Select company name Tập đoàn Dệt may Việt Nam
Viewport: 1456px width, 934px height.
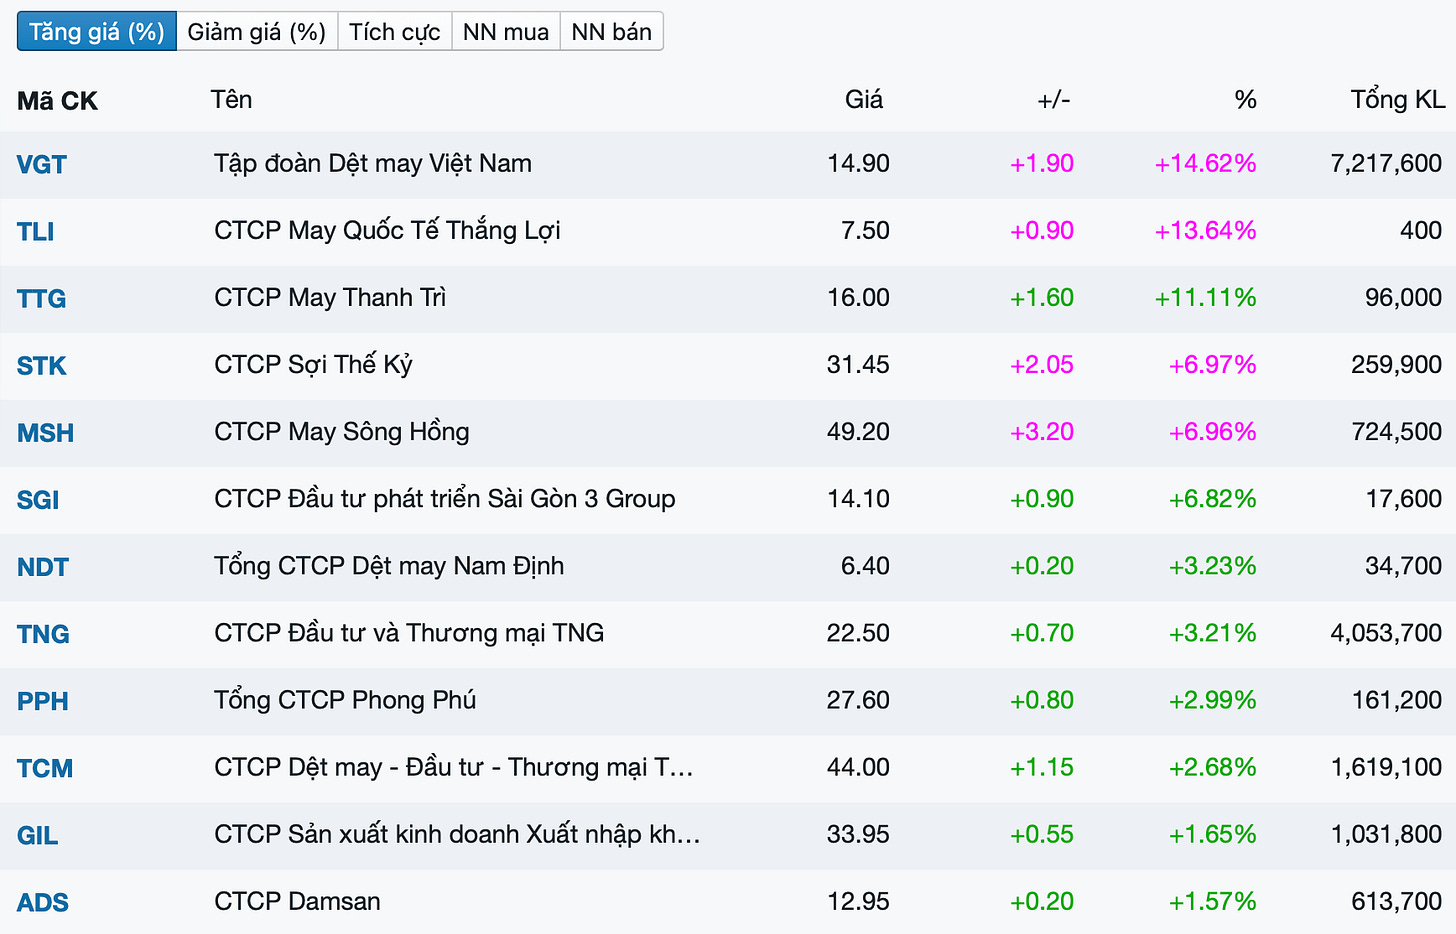click(x=373, y=163)
